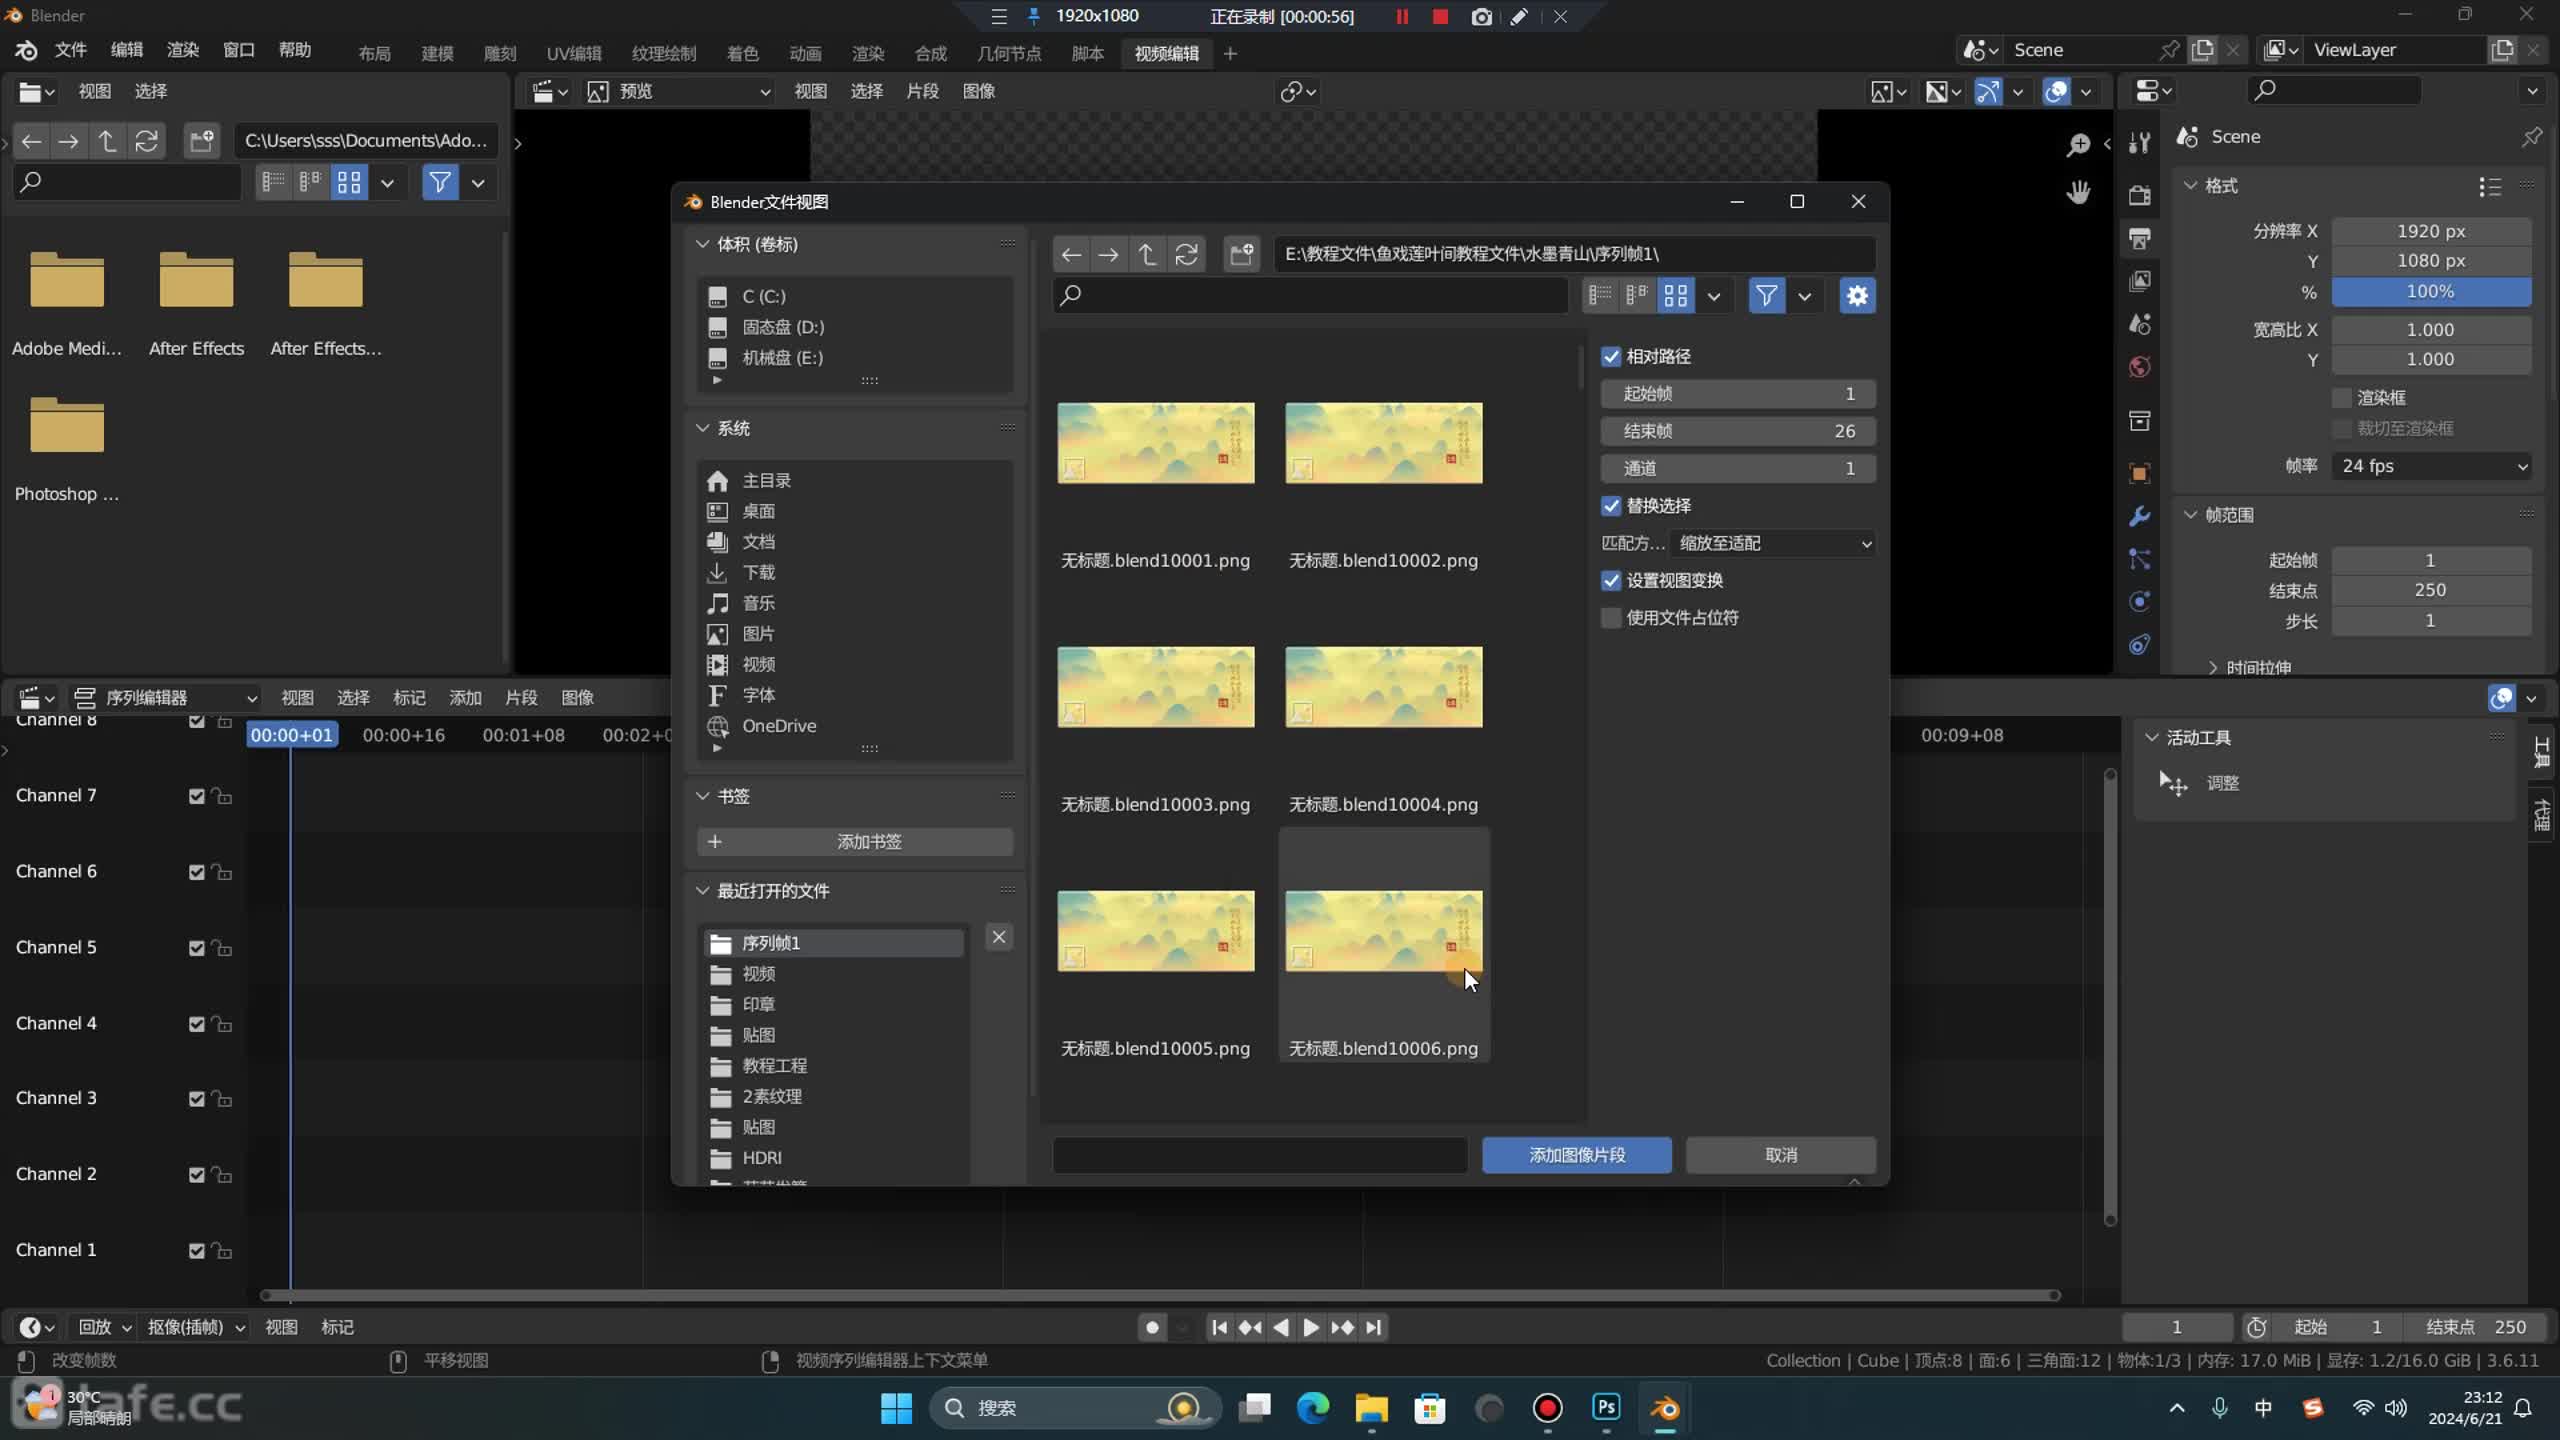Collapse 书签 panel
This screenshot has height=1440, width=2560.
pyautogui.click(x=702, y=796)
